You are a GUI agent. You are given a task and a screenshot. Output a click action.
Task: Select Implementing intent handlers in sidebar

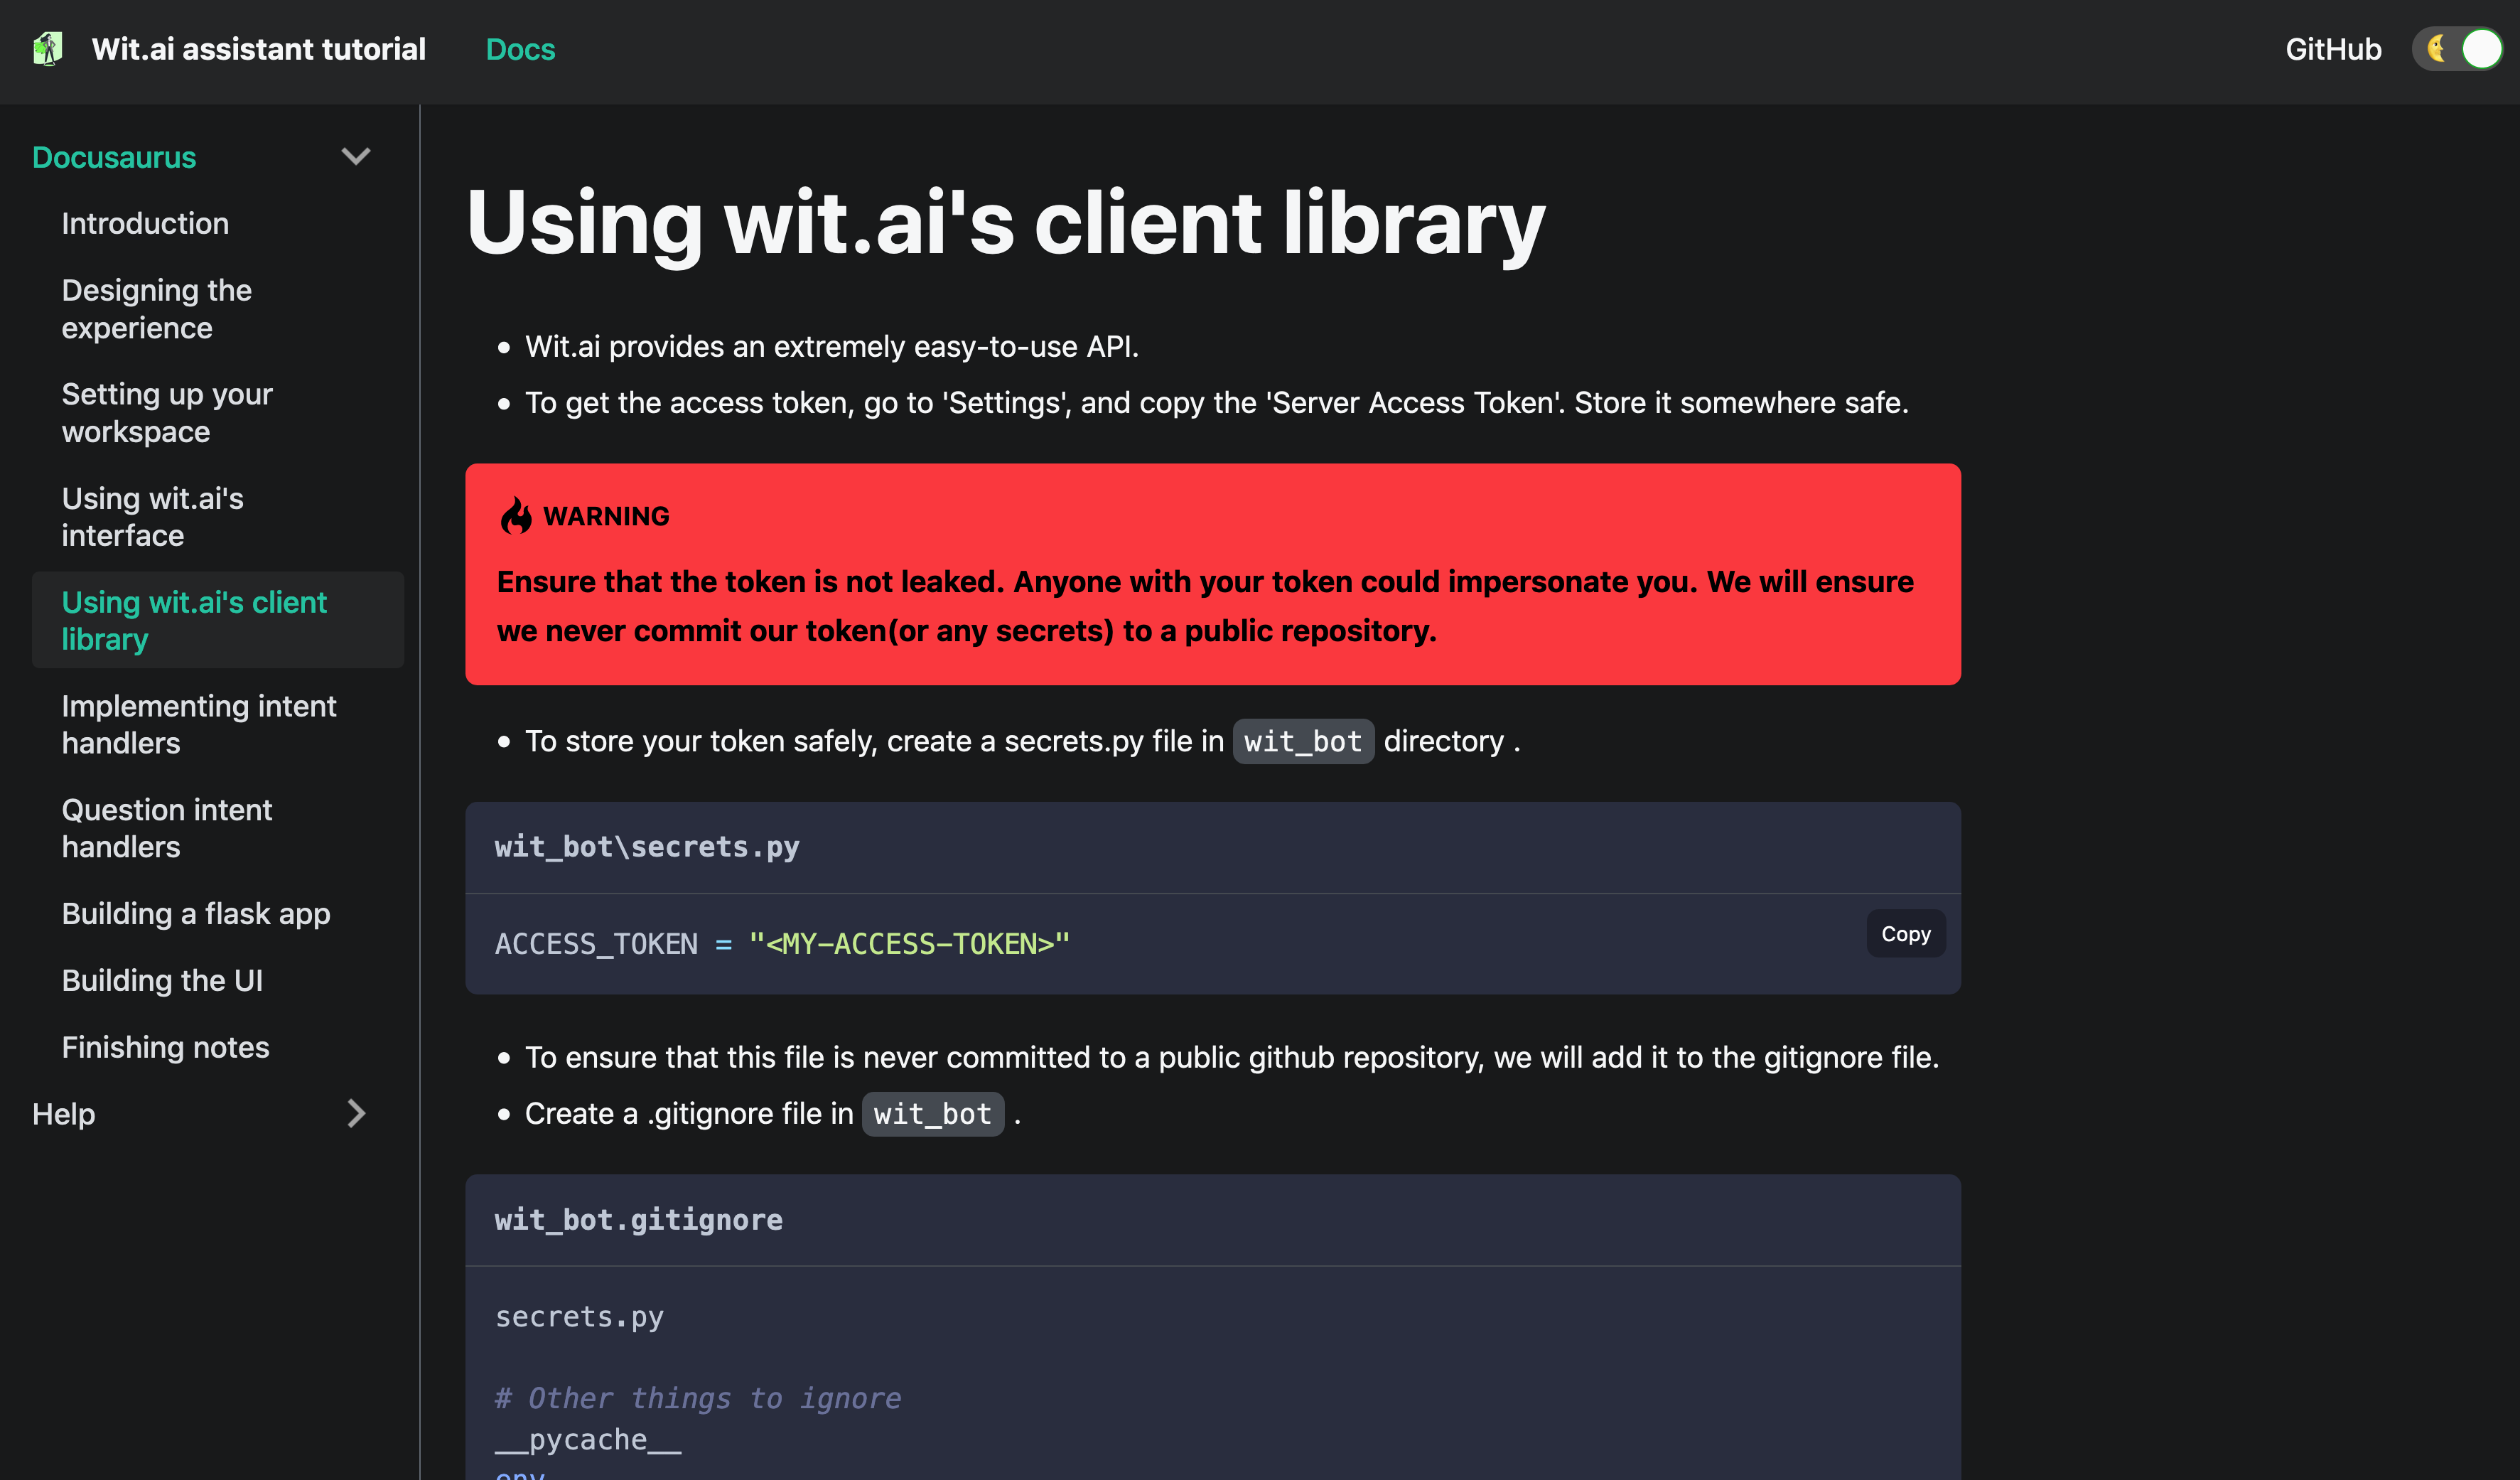pos(198,724)
